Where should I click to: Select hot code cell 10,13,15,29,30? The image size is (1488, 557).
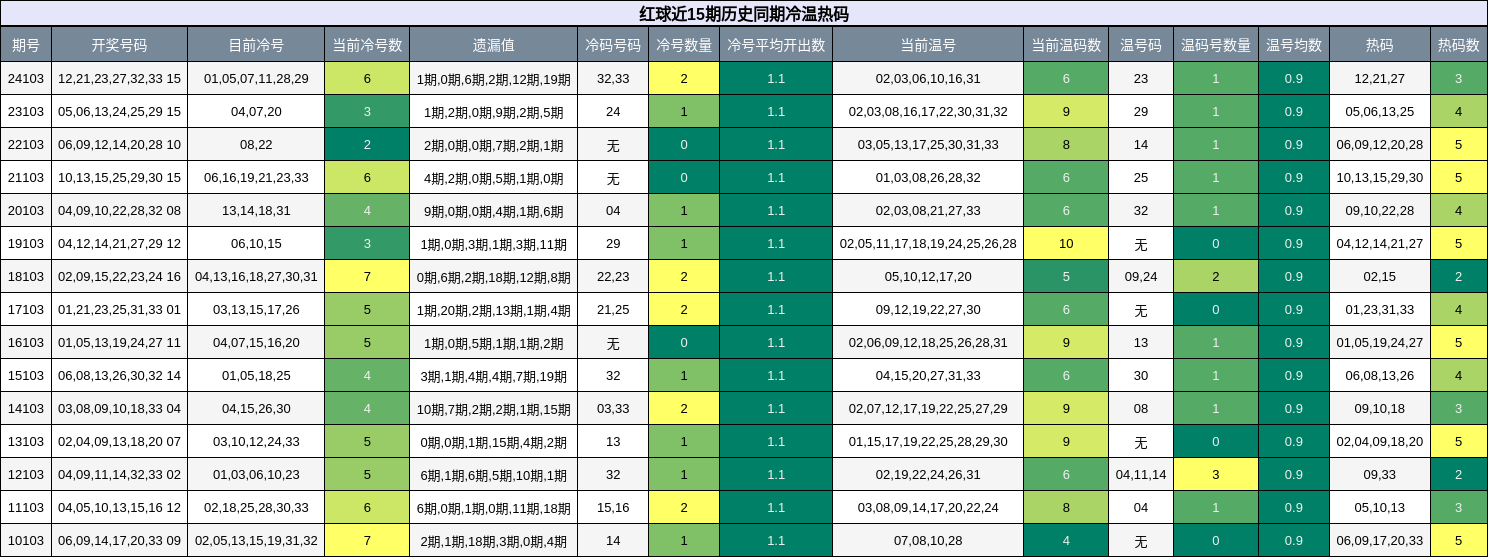(1380, 178)
